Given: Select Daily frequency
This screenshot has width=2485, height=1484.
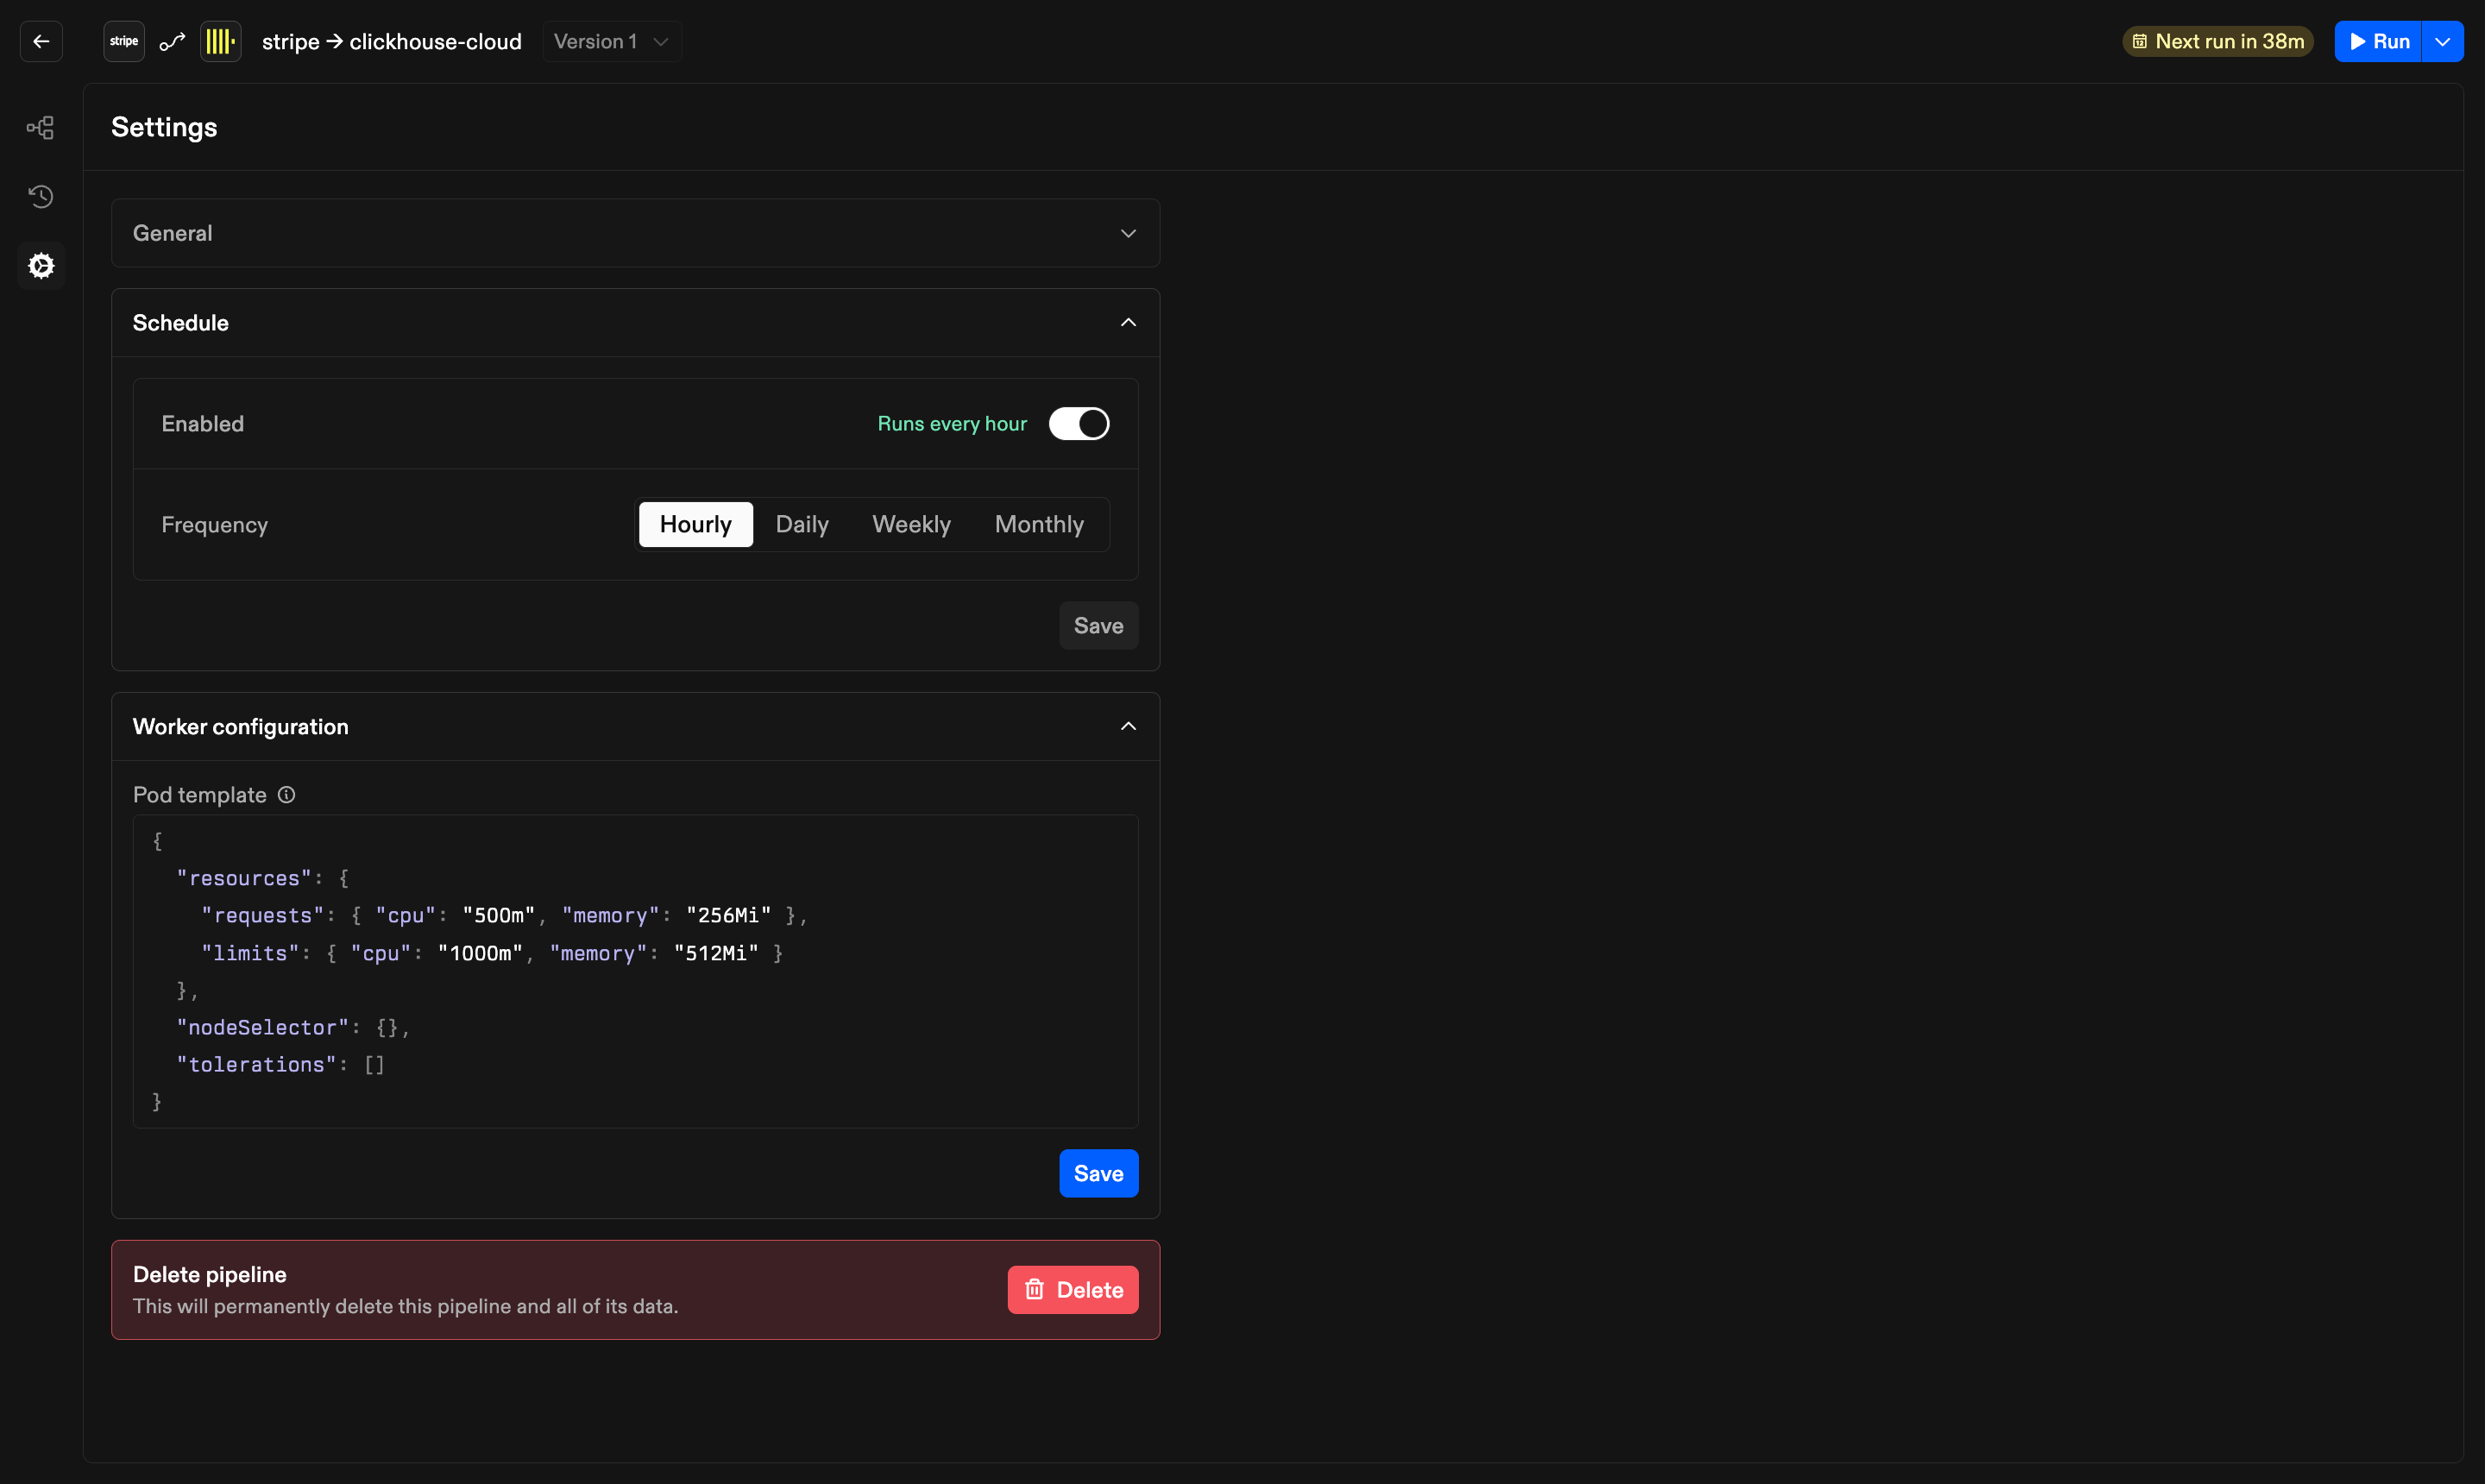Looking at the screenshot, I should point(802,524).
